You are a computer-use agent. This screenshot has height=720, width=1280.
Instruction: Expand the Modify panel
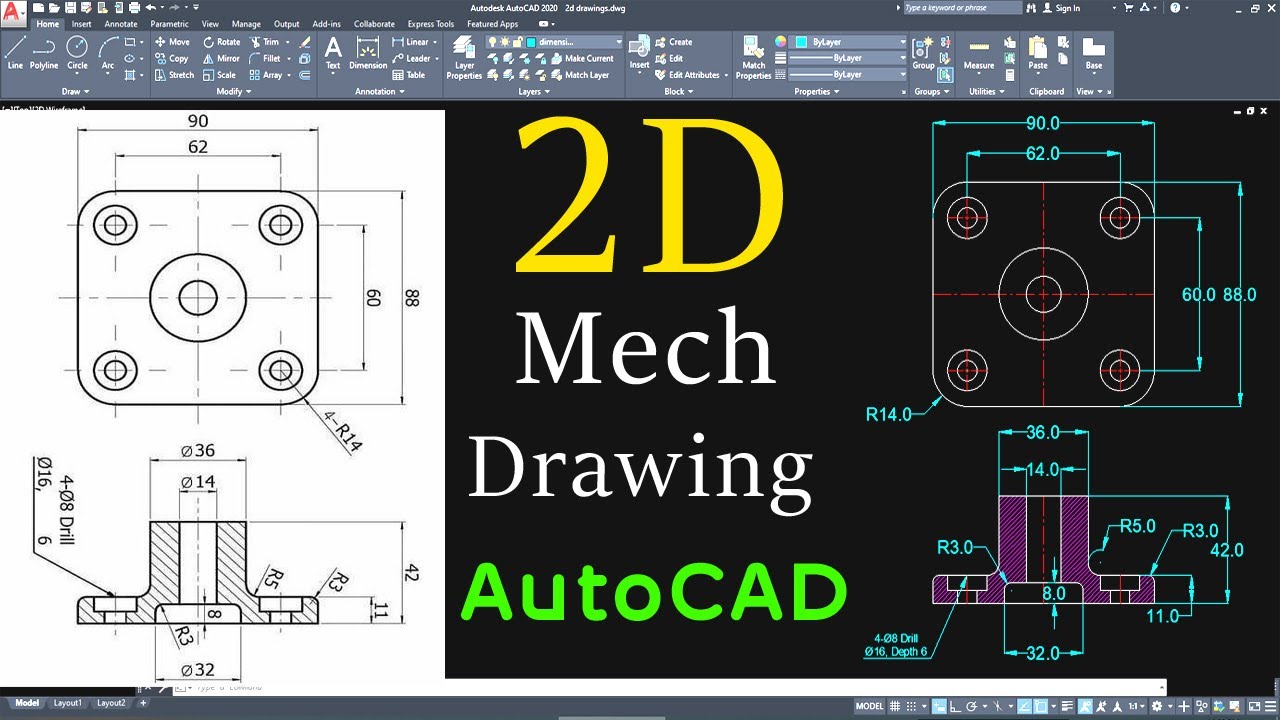(x=233, y=91)
